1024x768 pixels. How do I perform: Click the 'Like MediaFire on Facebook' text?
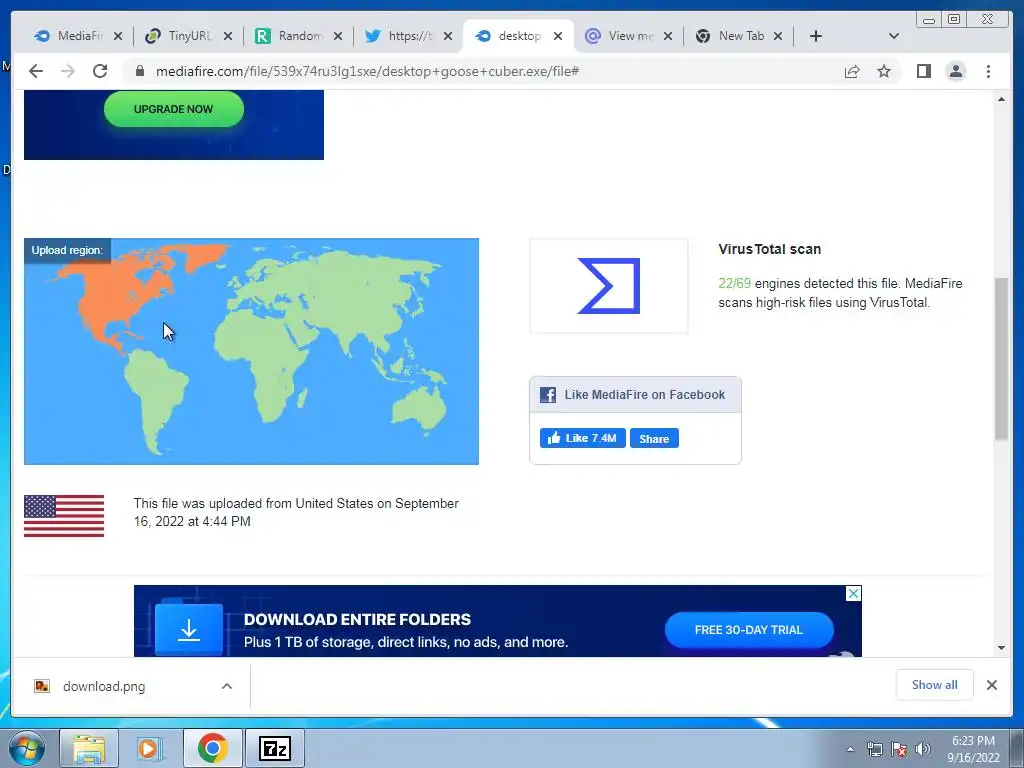(645, 394)
